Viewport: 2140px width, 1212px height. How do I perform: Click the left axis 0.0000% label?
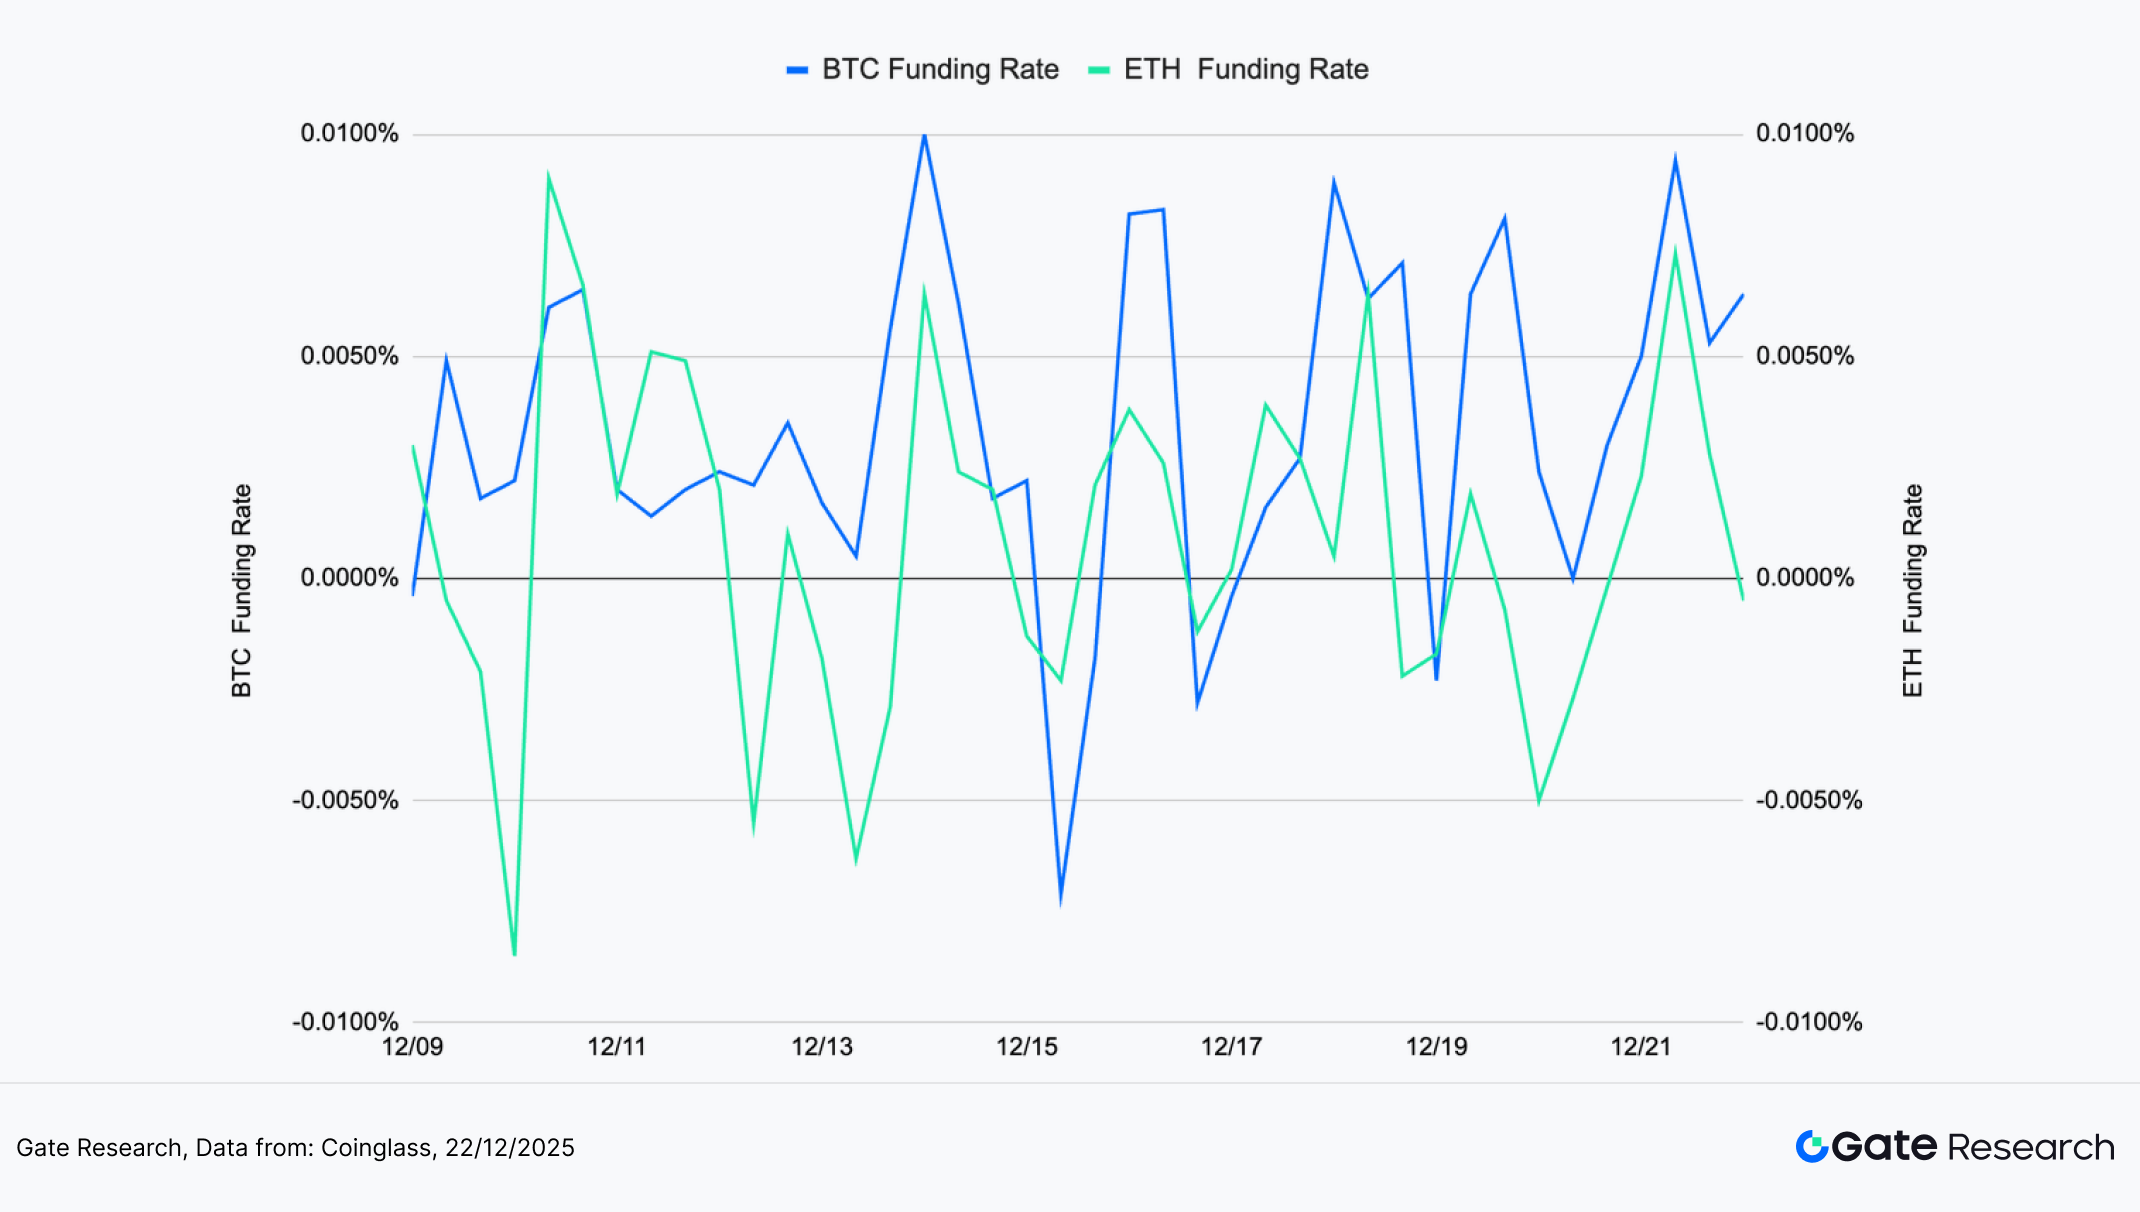[349, 577]
